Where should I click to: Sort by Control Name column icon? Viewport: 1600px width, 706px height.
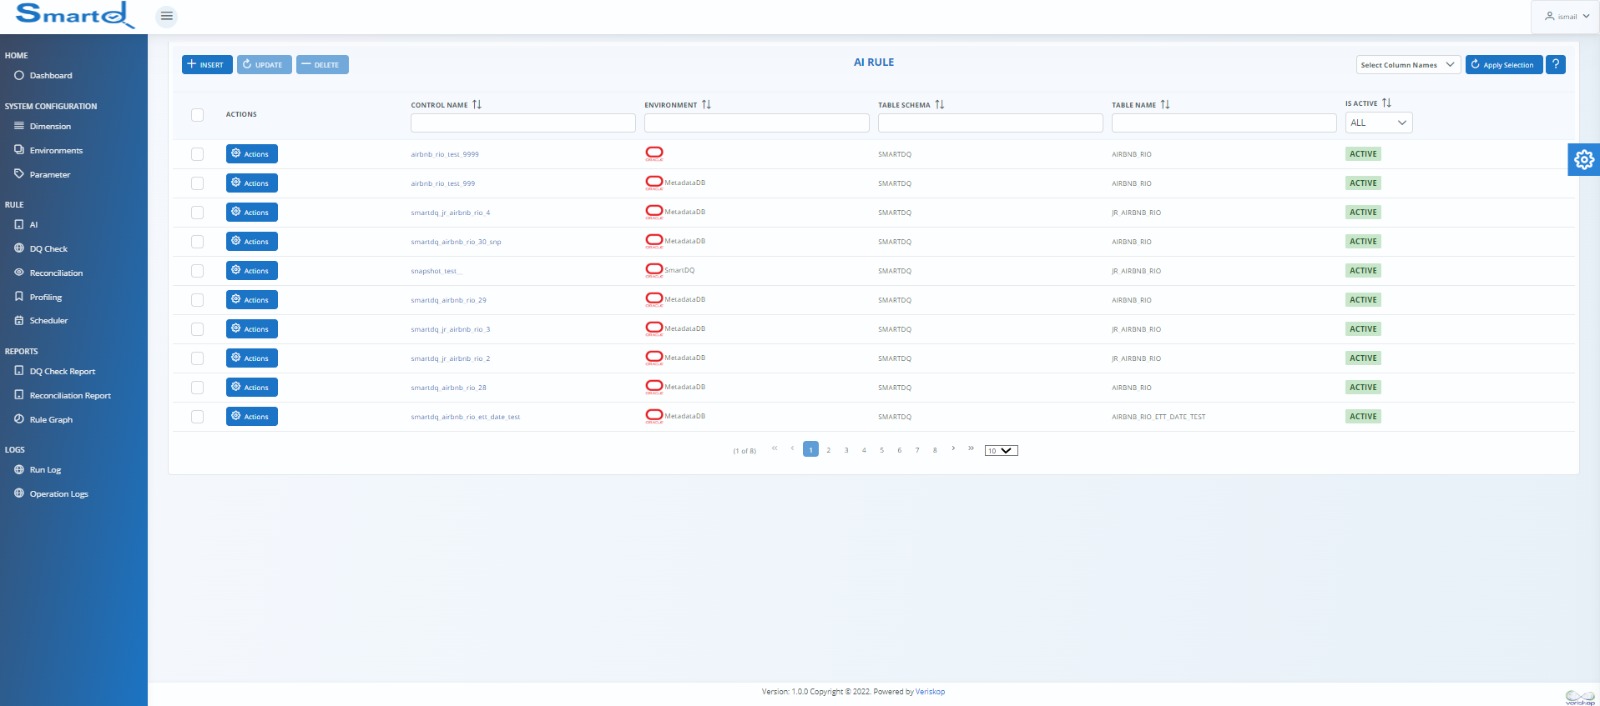coord(477,105)
